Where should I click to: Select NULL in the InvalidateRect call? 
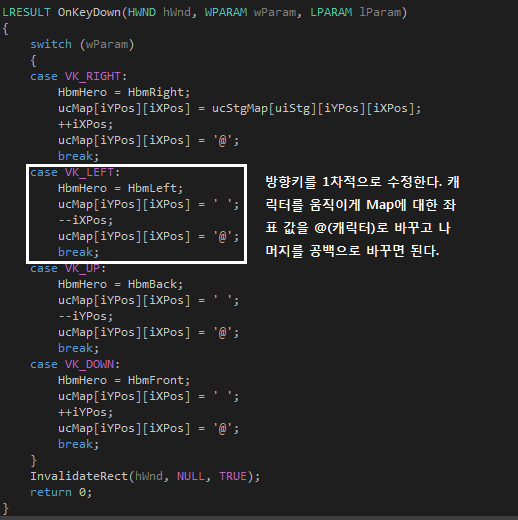pyautogui.click(x=190, y=476)
